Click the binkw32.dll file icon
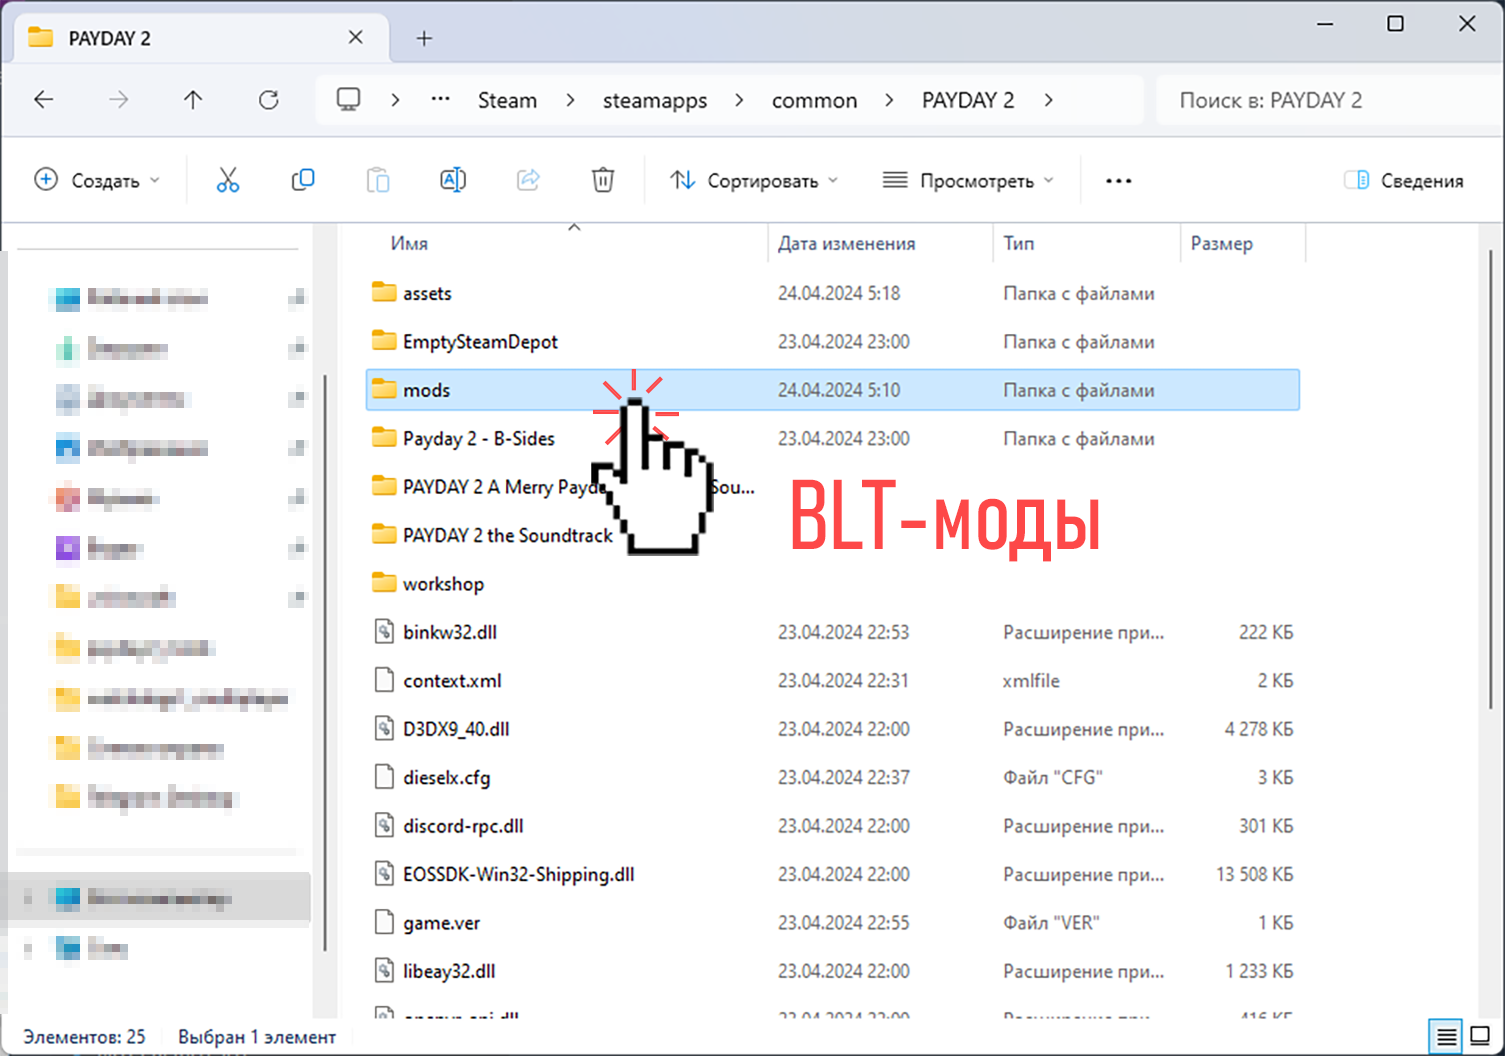The height and width of the screenshot is (1056, 1505). click(x=384, y=632)
